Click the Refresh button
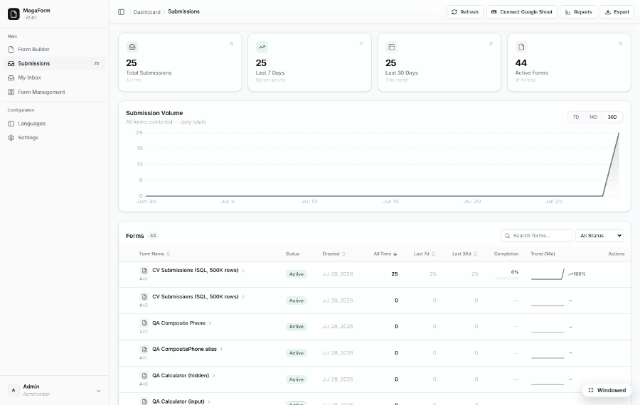The image size is (640, 405). 465,12
